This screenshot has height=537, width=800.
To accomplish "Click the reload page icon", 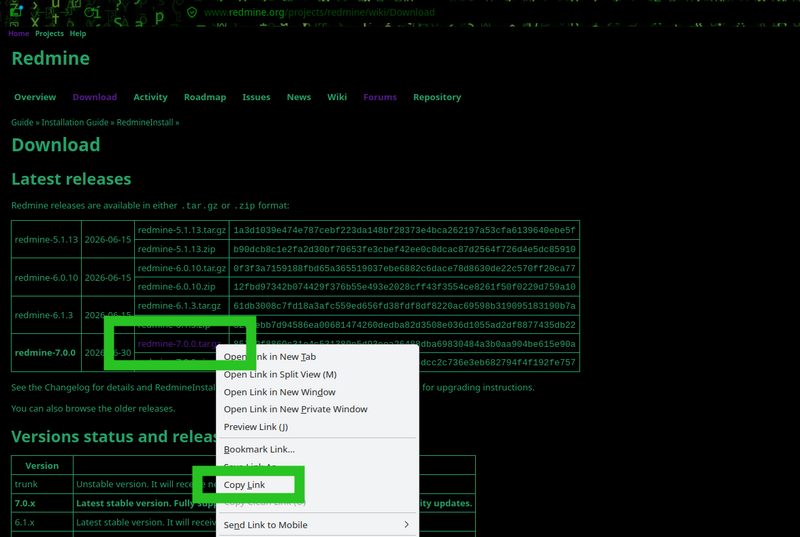I will 92,12.
